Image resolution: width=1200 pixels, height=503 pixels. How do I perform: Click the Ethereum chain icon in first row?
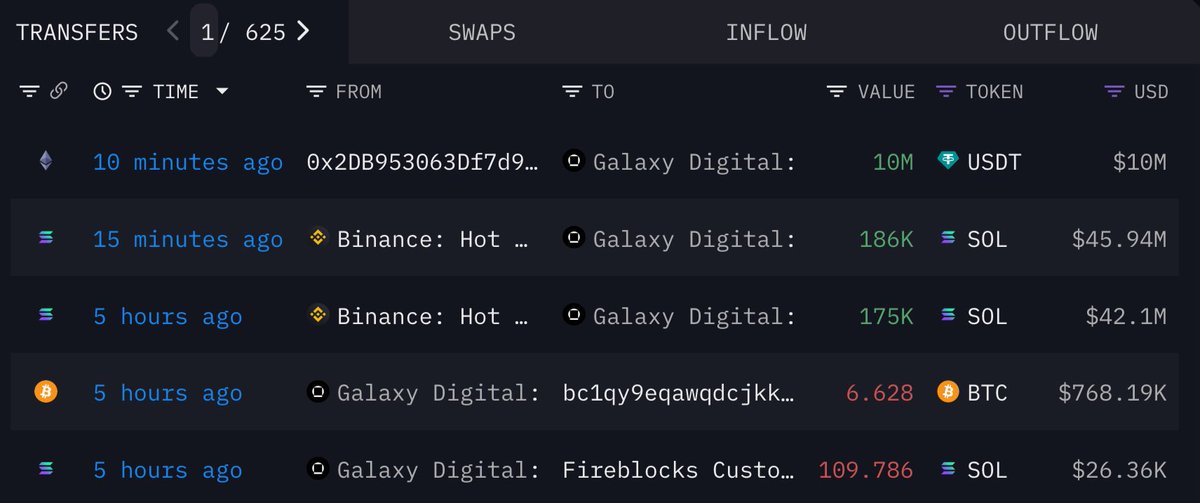click(45, 160)
